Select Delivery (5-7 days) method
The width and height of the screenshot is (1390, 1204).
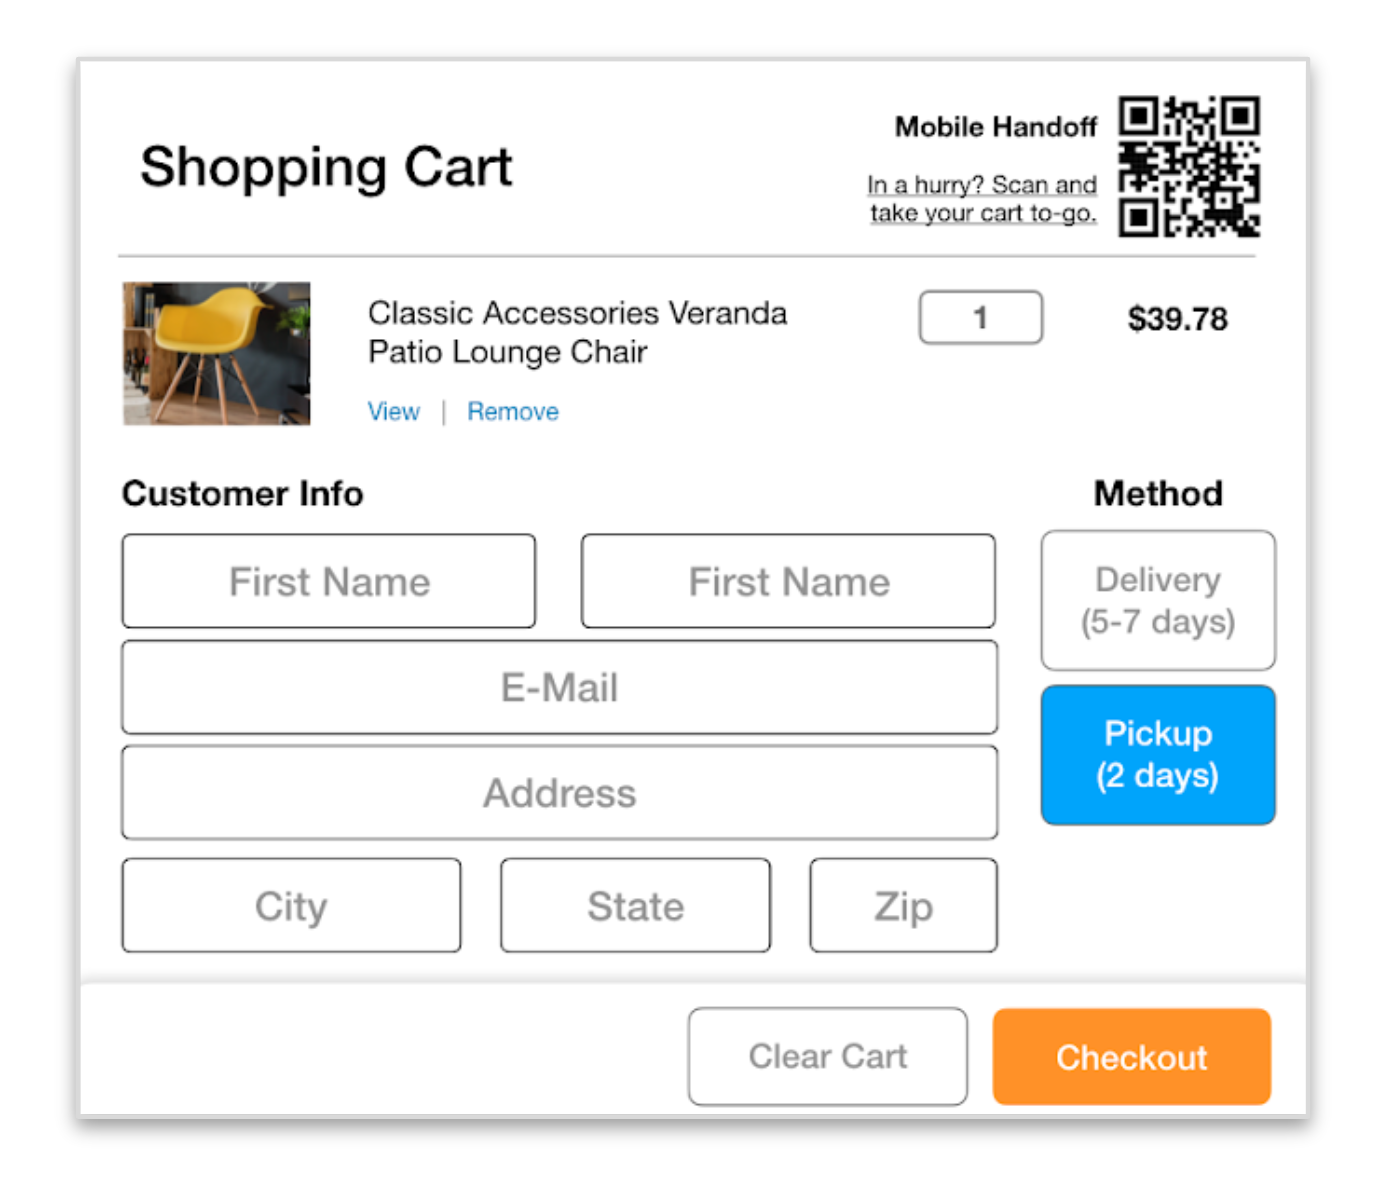[1158, 600]
